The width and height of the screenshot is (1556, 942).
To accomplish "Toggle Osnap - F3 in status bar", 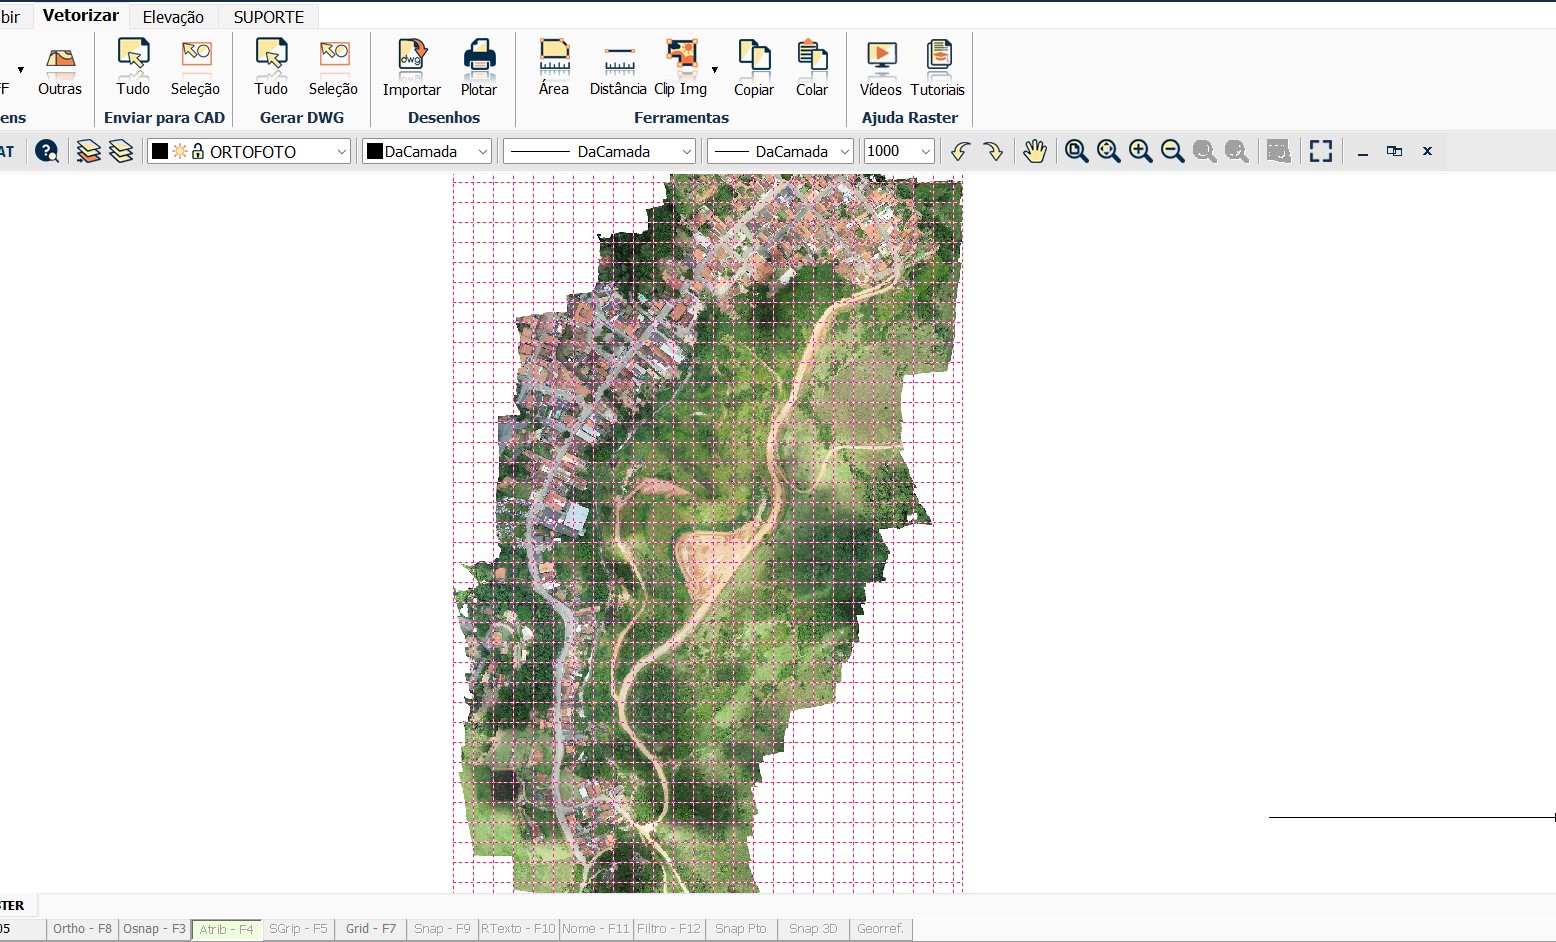I will click(154, 929).
